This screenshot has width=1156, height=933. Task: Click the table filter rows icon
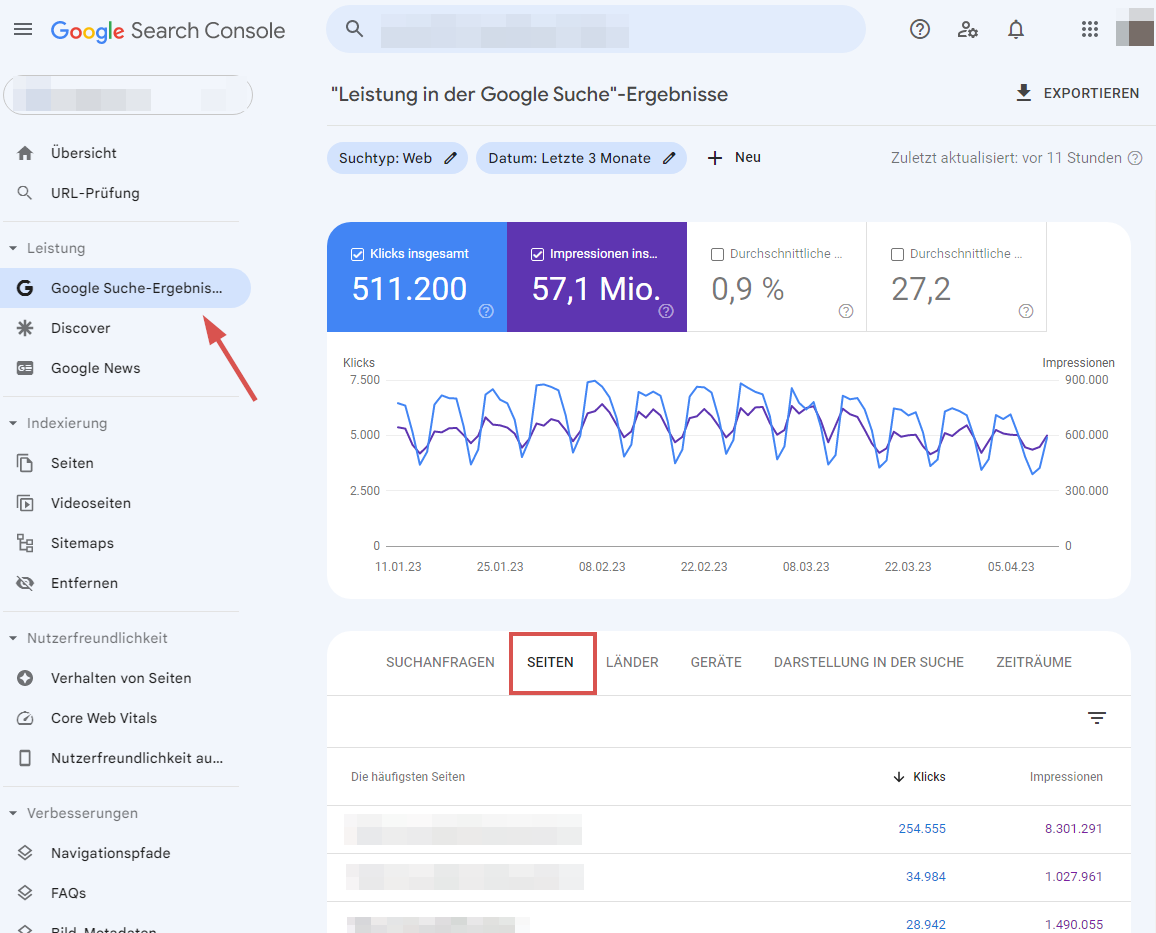1096,718
